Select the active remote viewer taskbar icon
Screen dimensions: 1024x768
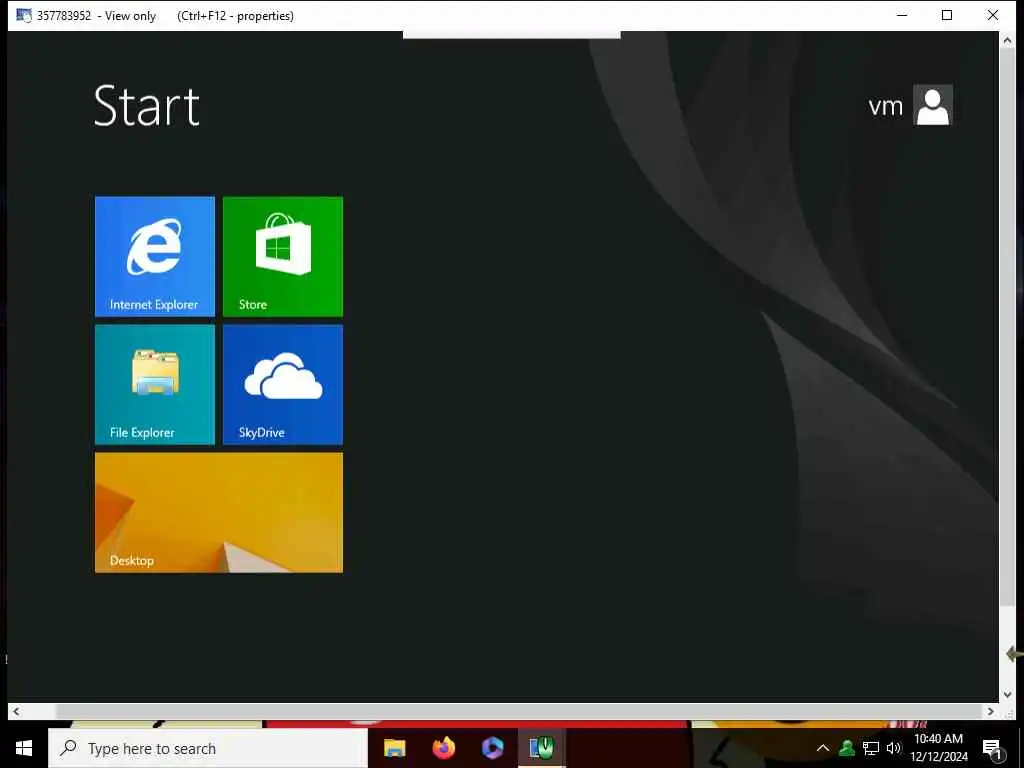pyautogui.click(x=541, y=748)
